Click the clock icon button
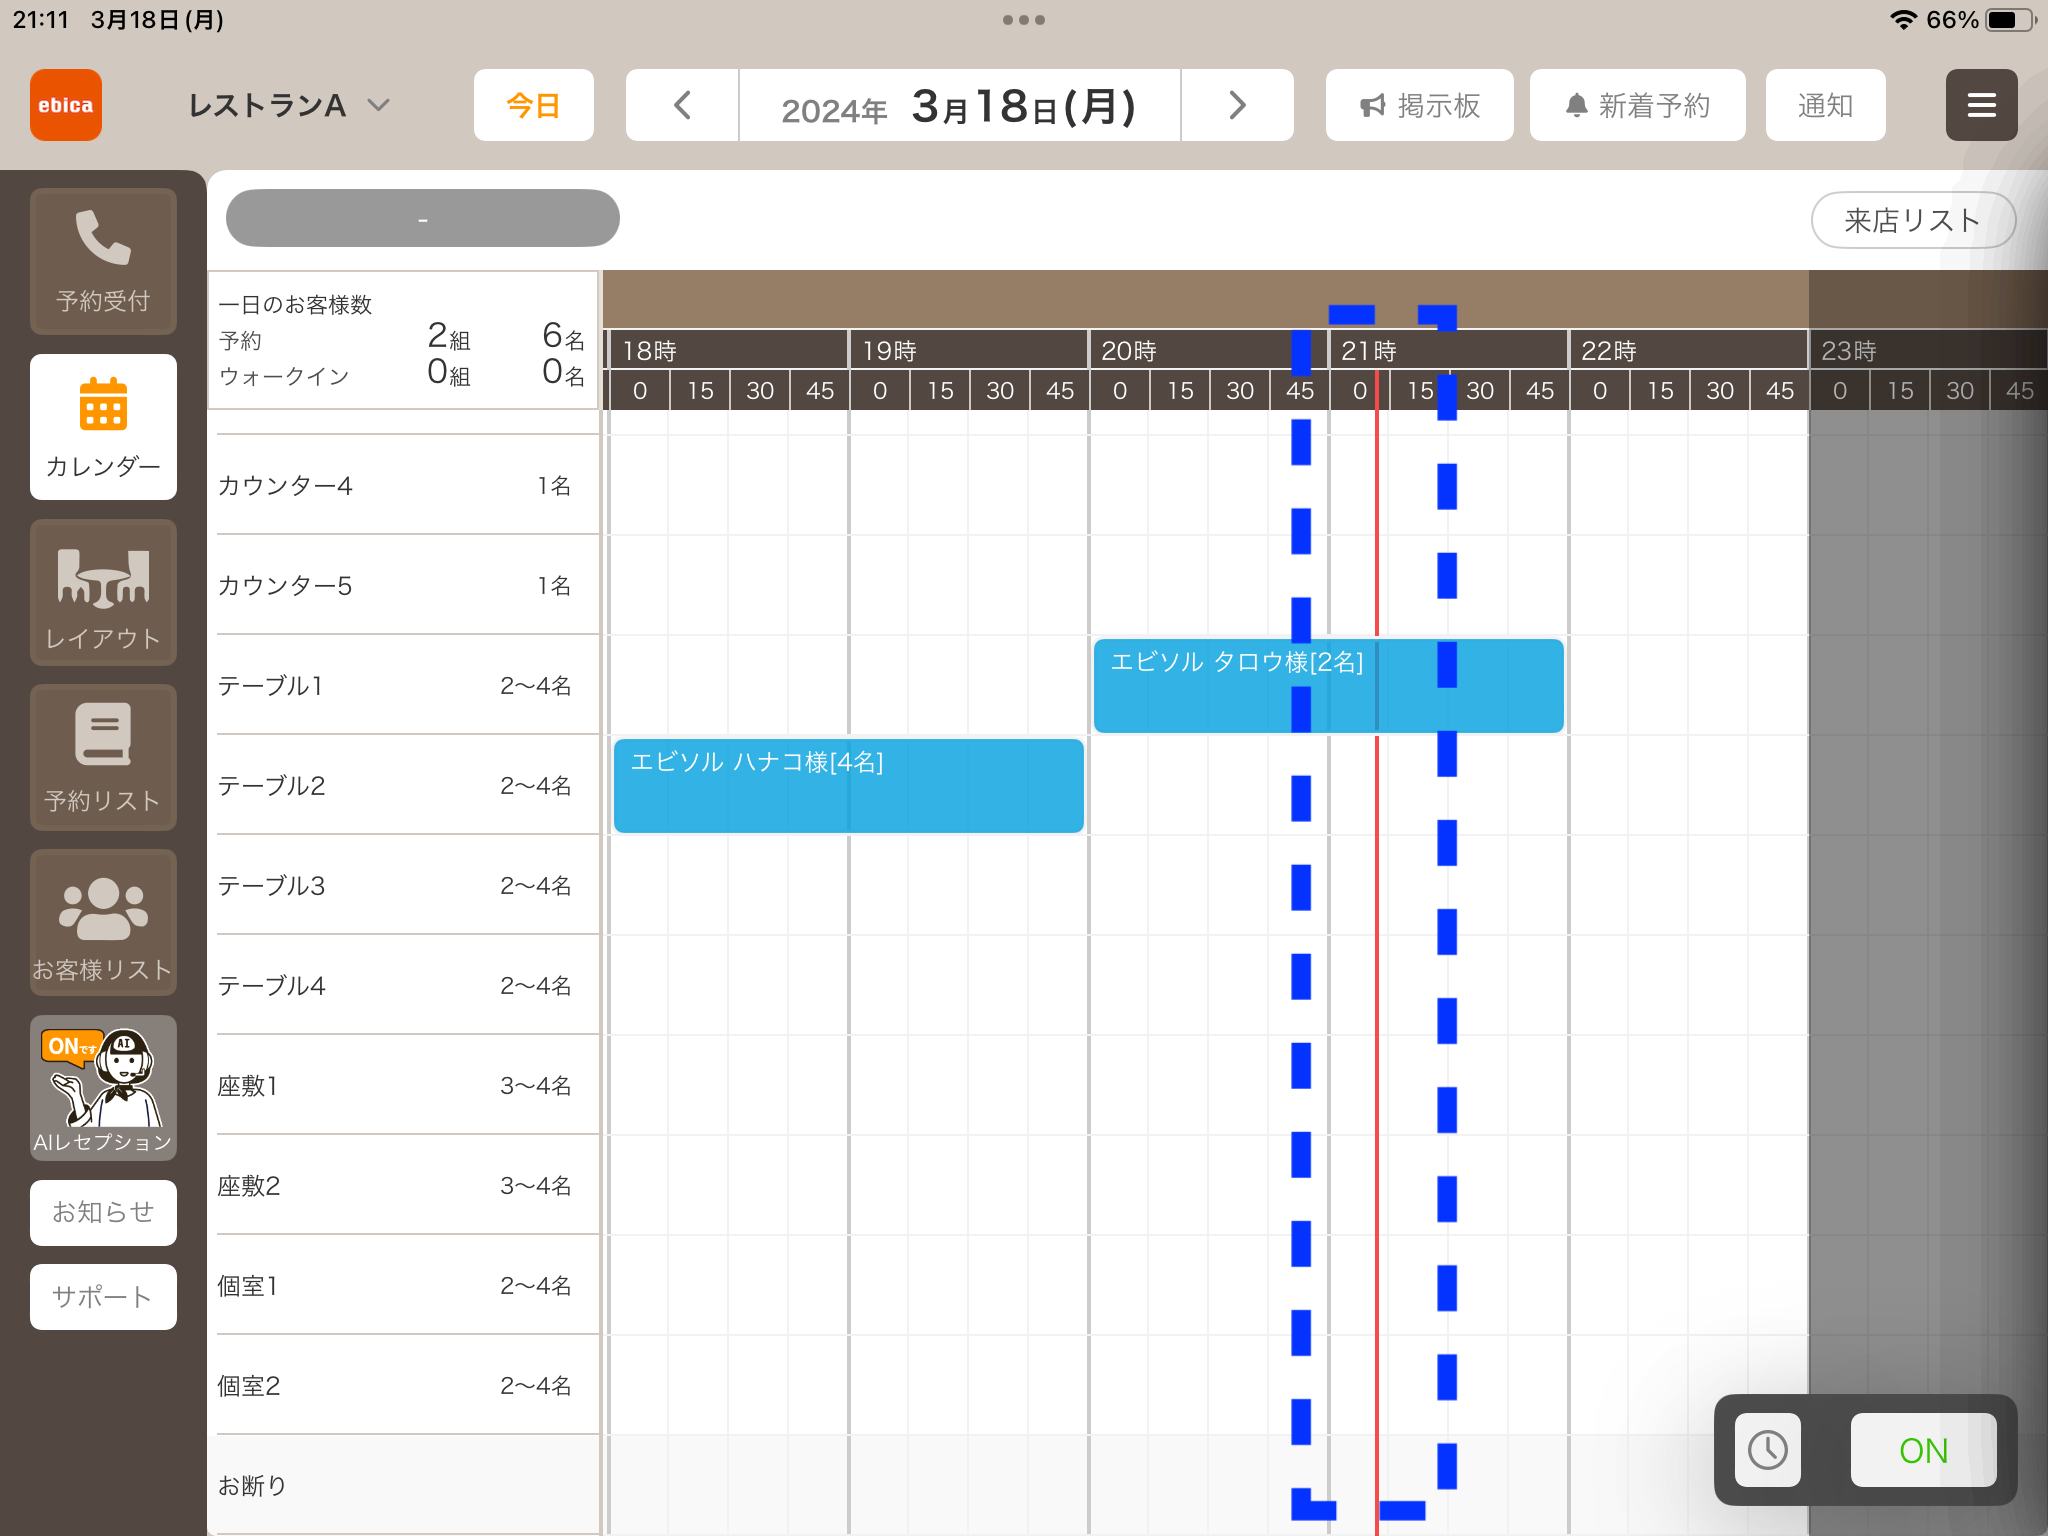The width and height of the screenshot is (2048, 1536). (x=1768, y=1450)
